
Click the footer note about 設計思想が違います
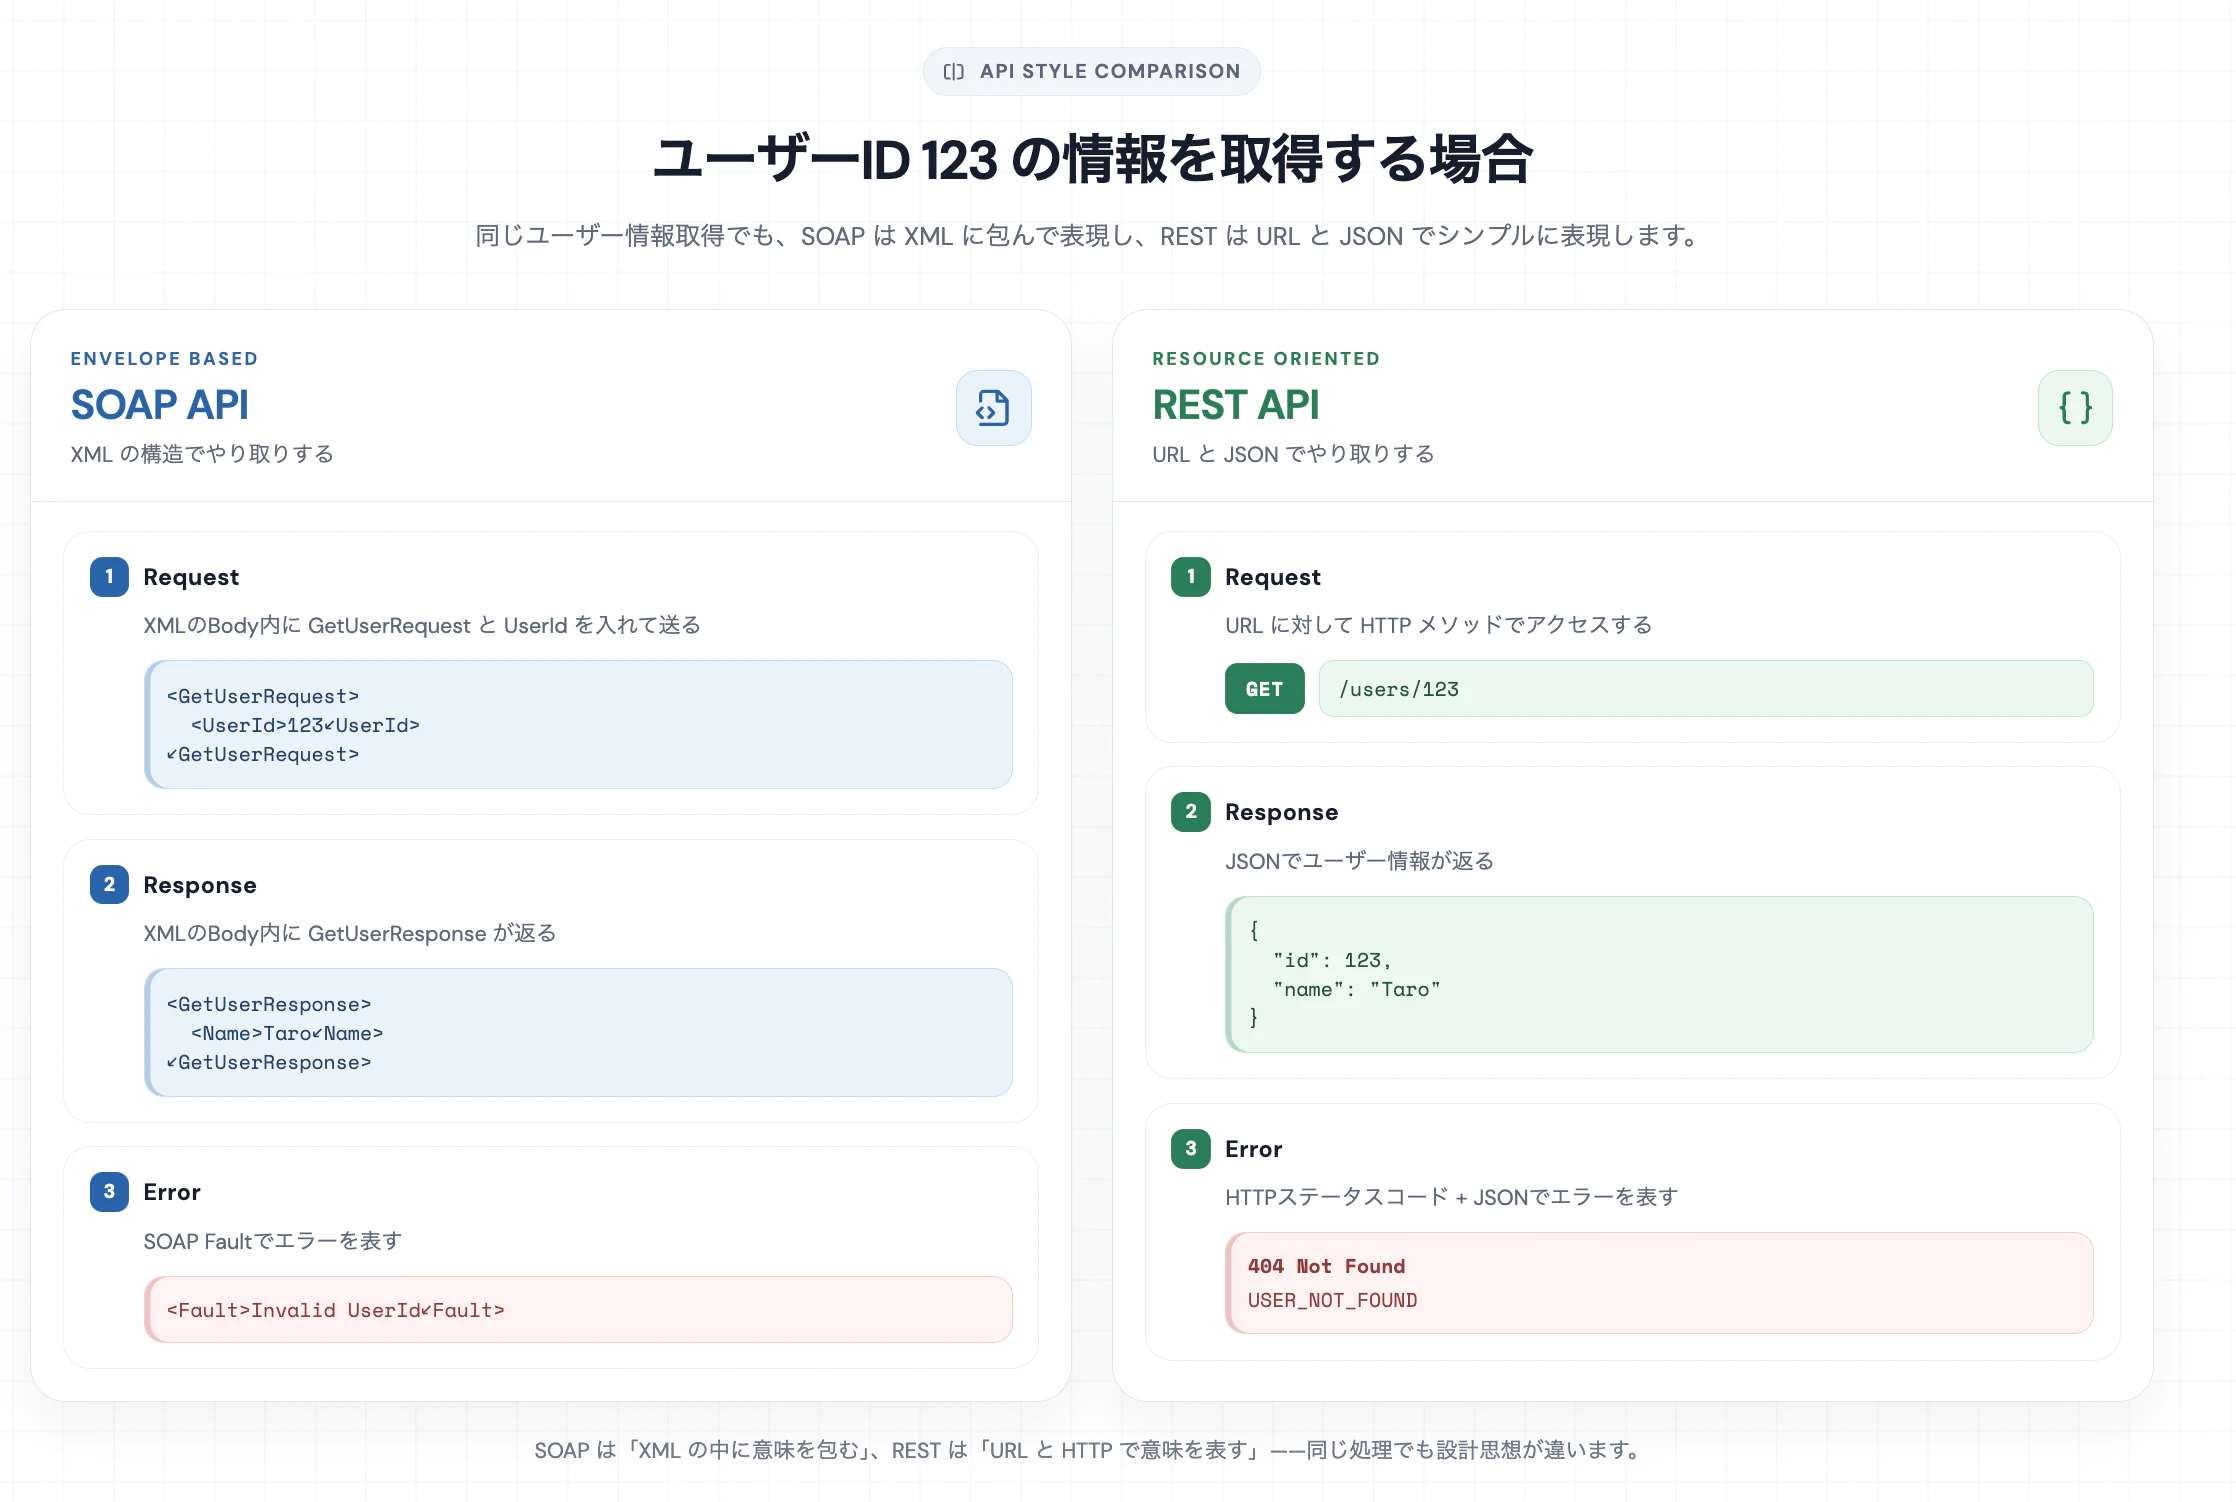[1090, 1450]
